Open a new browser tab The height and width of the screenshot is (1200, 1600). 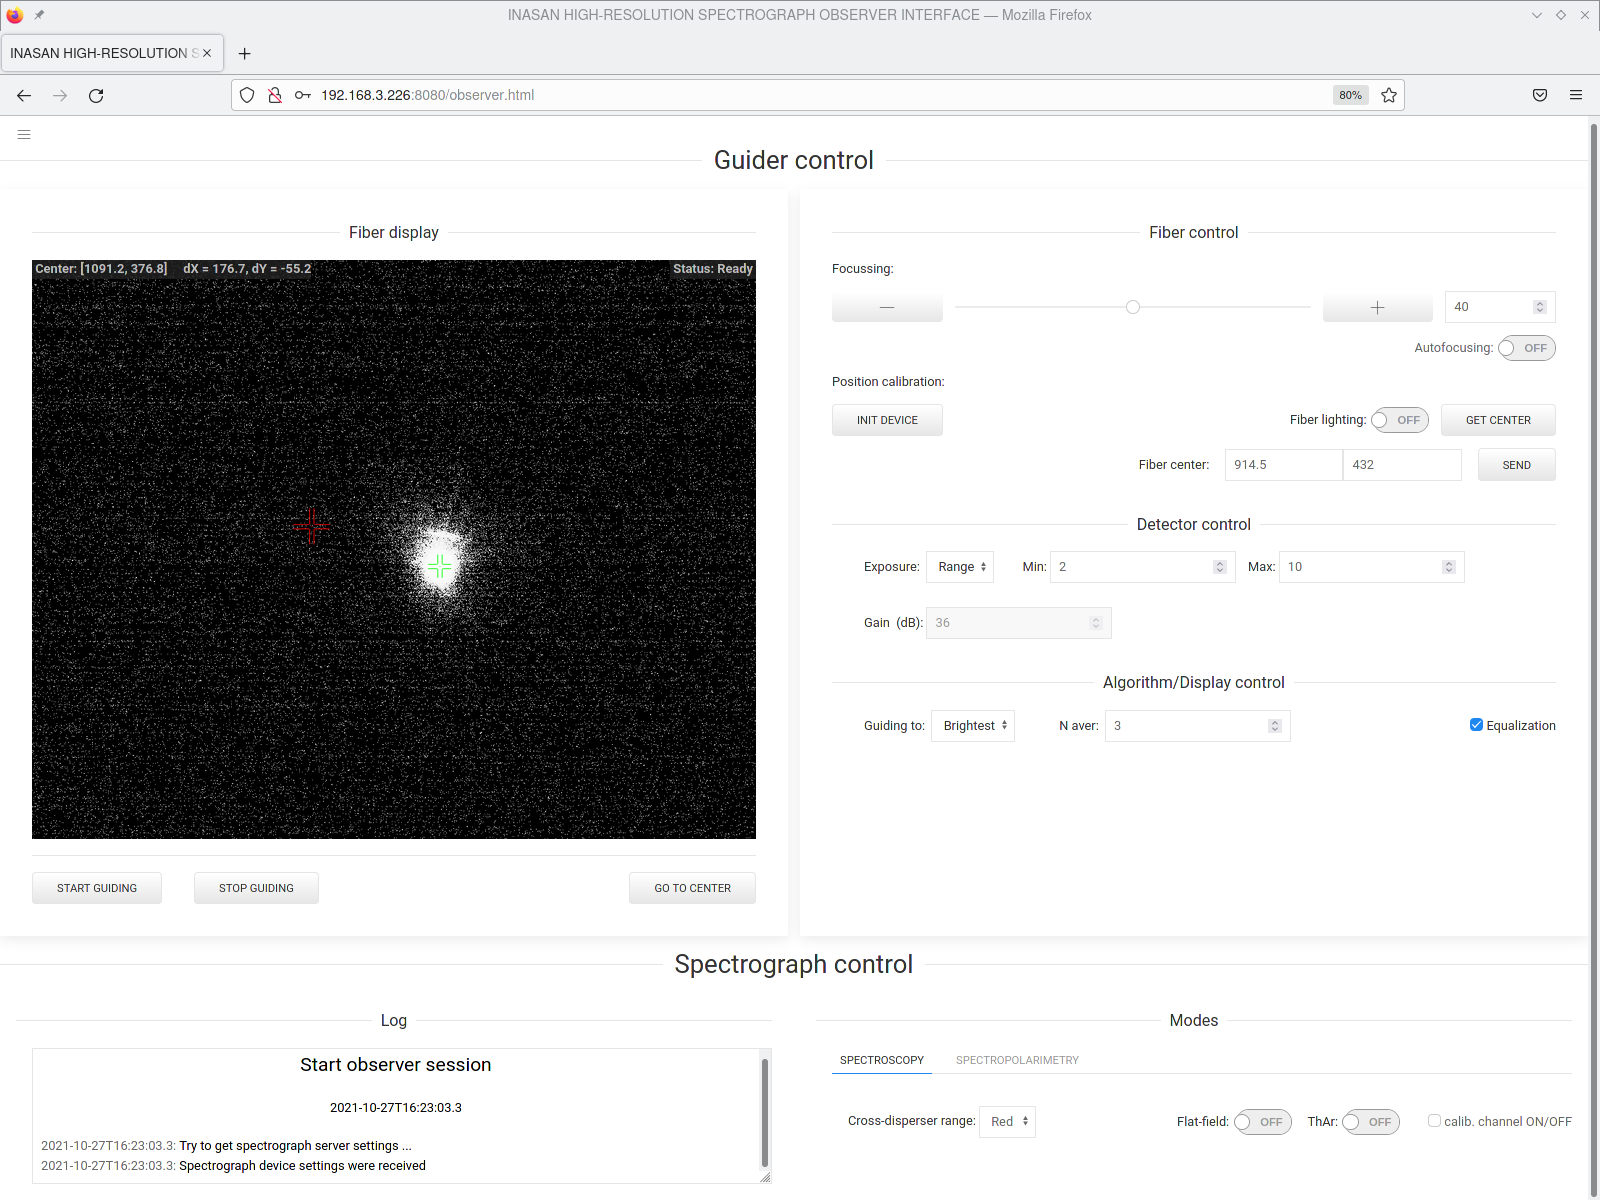click(244, 53)
